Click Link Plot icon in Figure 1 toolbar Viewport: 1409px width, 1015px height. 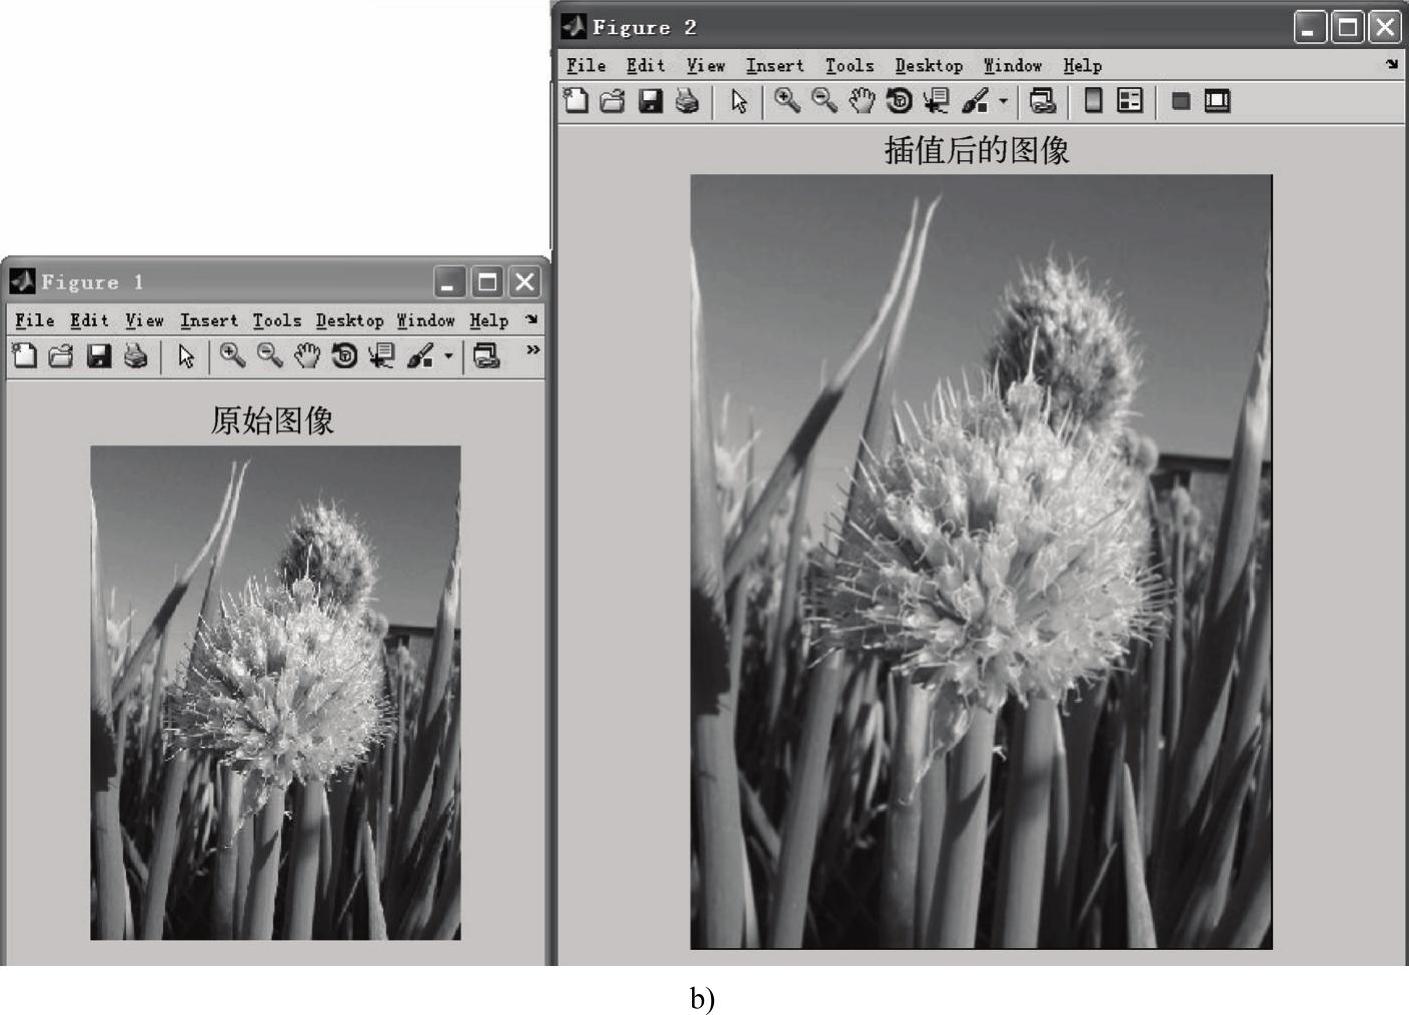487,355
